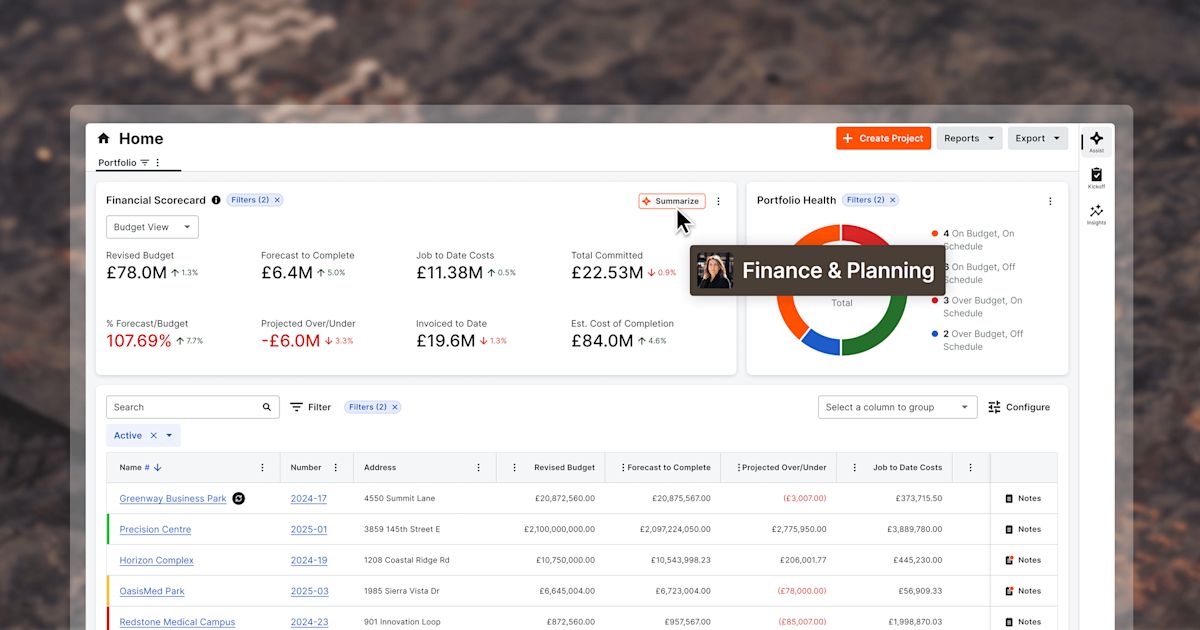Remove Portfolio Health Filters (2) chip
This screenshot has width=1200, height=630.
tap(893, 200)
